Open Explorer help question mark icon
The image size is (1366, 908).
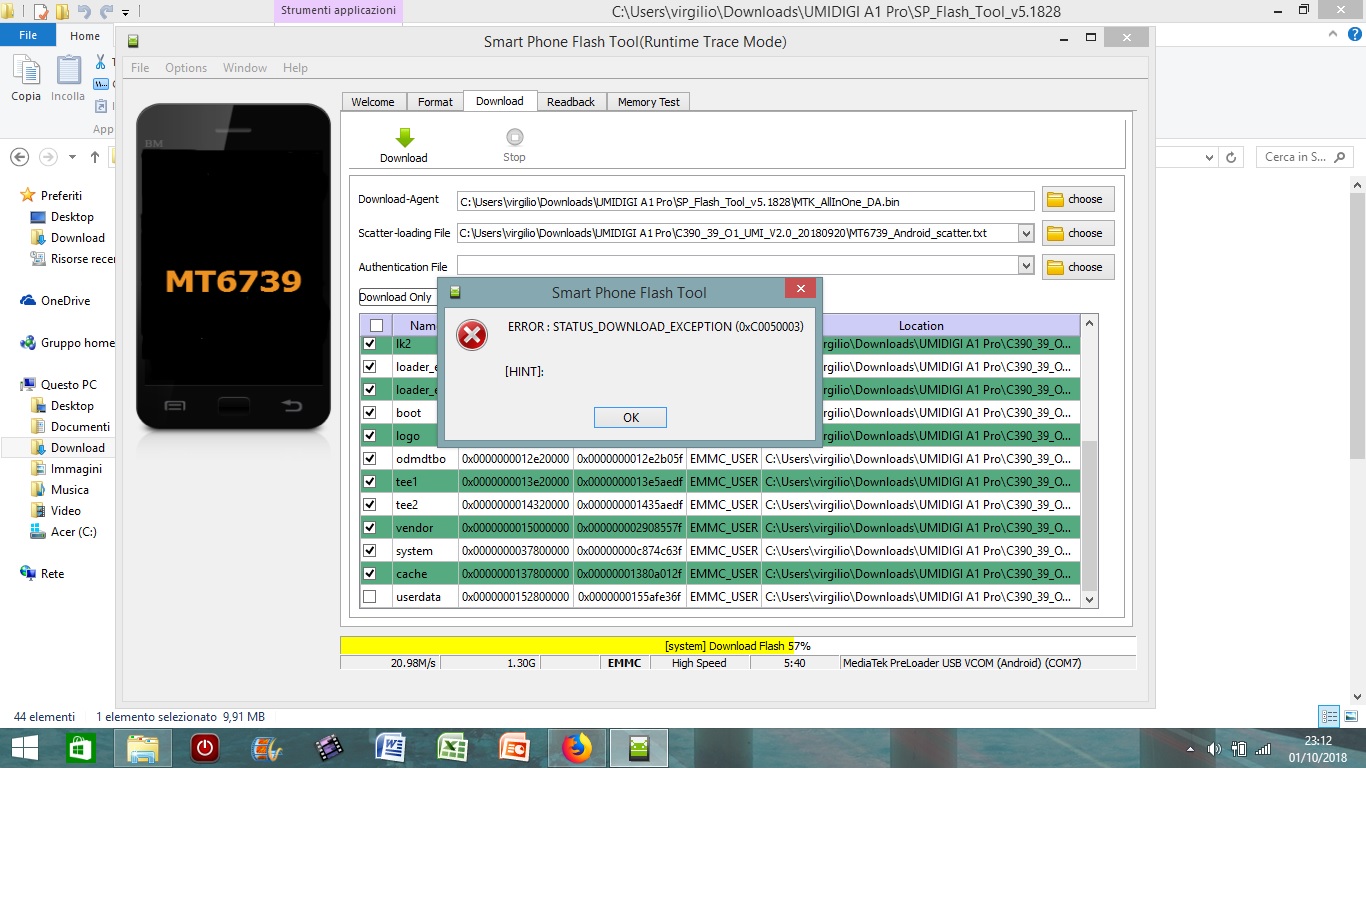[x=1355, y=34]
